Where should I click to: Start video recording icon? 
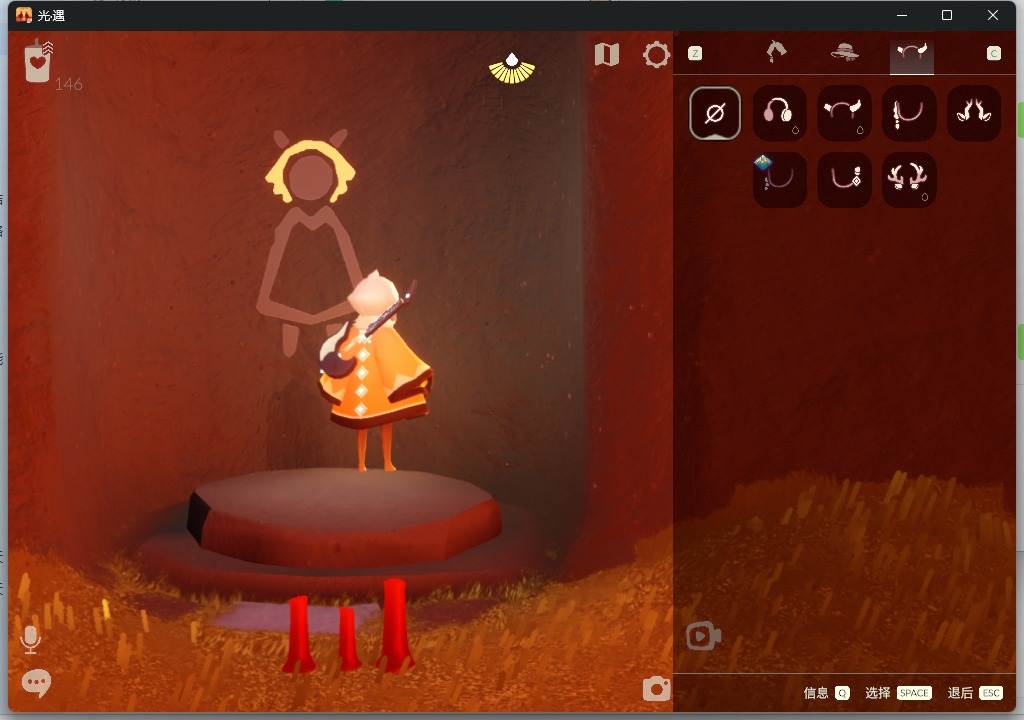[703, 636]
